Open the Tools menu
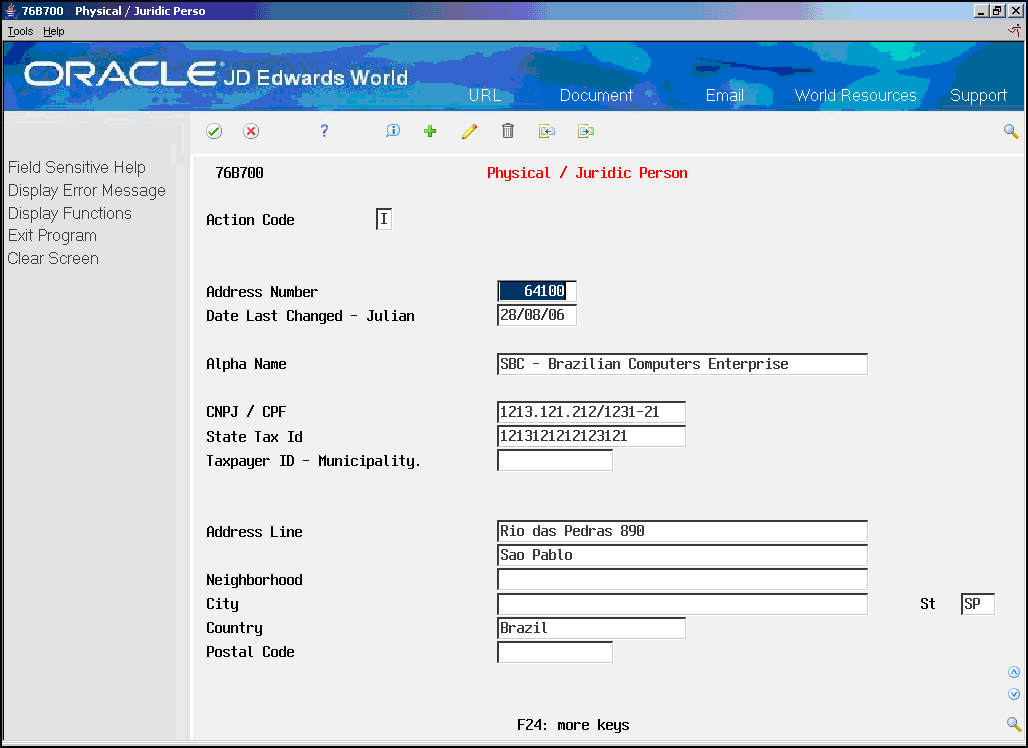 click(20, 31)
